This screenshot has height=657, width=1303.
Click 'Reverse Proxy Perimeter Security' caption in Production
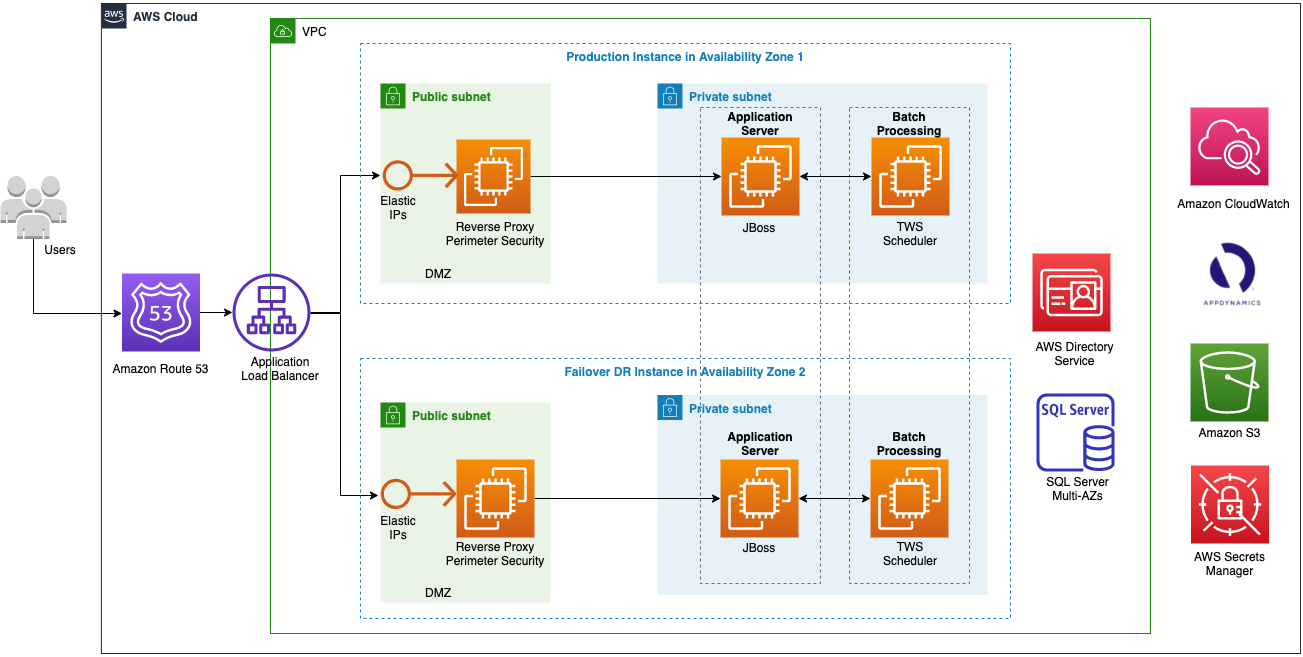[x=495, y=234]
